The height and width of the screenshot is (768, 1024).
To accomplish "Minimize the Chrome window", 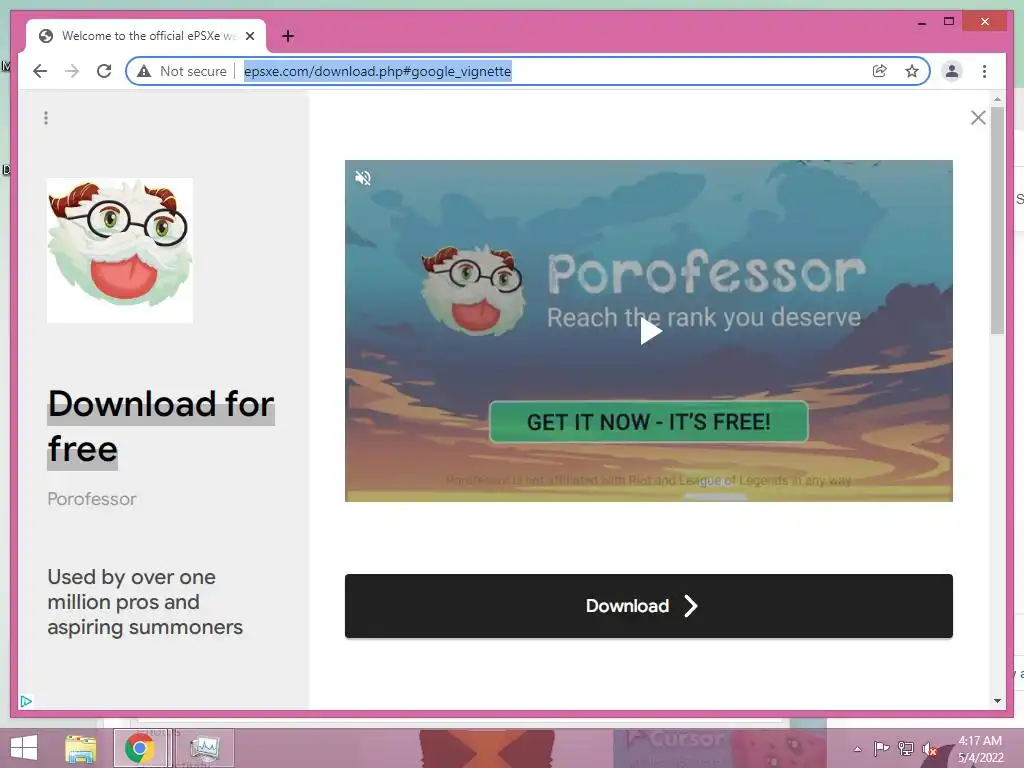I will point(921,22).
